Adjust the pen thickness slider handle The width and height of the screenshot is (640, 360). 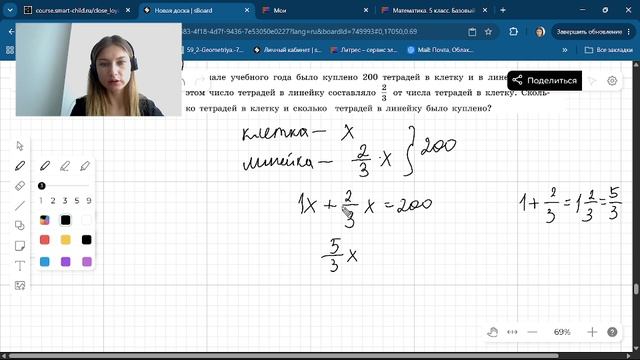42,186
